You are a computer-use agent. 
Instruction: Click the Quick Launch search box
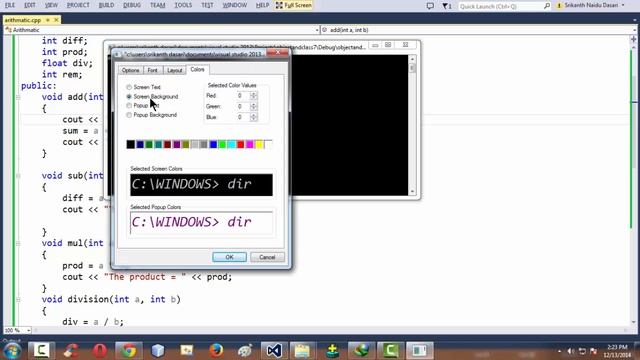(x=501, y=6)
